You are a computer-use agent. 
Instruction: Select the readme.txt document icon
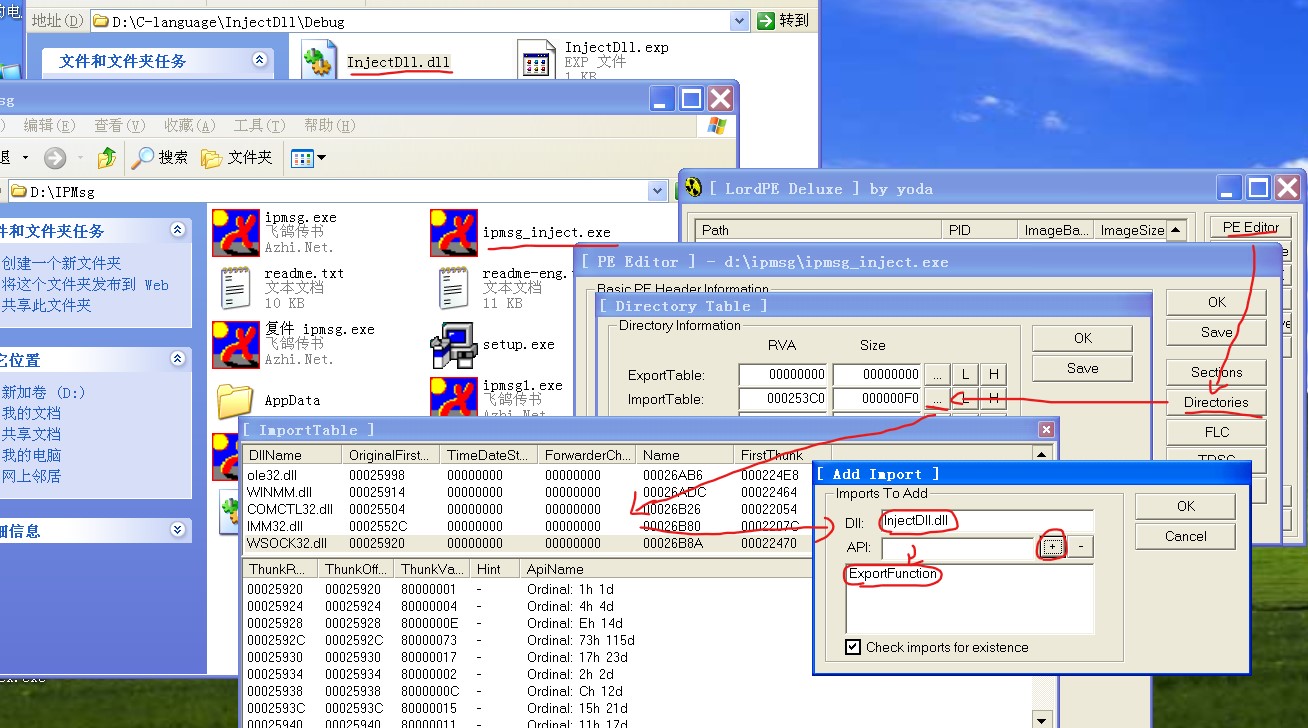click(235, 289)
